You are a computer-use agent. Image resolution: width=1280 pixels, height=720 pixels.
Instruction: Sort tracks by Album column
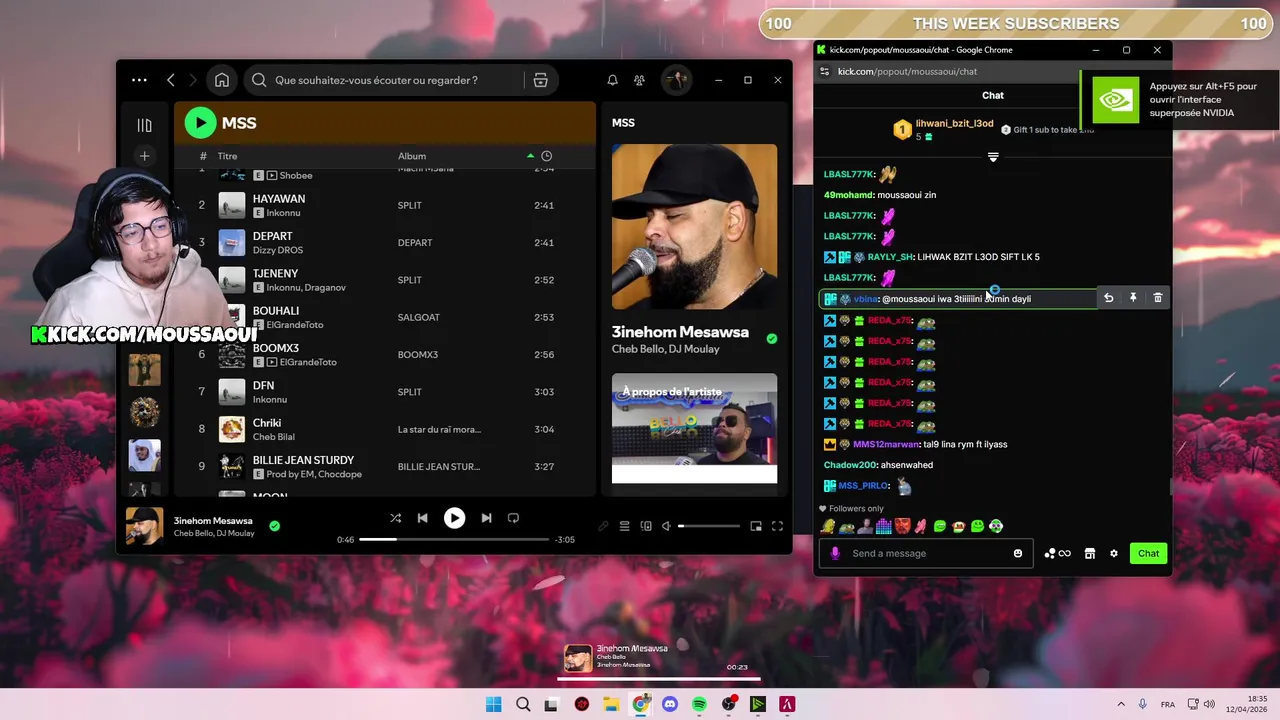click(x=412, y=156)
